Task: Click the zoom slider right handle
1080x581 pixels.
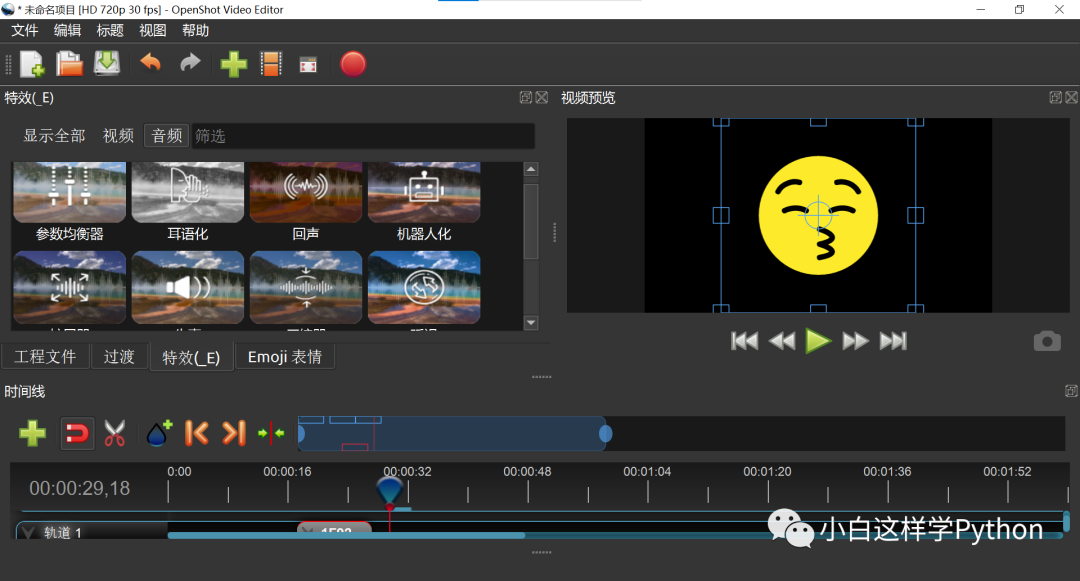Action: [605, 434]
